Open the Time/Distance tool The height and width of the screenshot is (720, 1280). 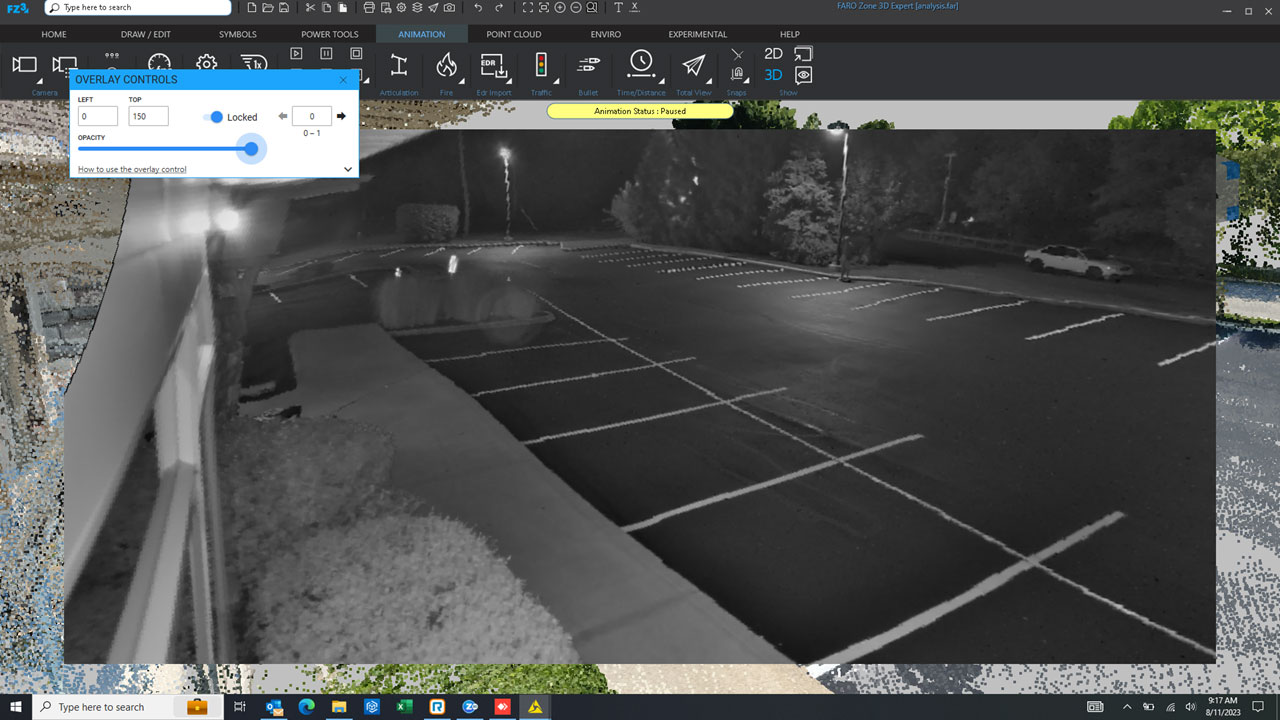click(x=640, y=64)
